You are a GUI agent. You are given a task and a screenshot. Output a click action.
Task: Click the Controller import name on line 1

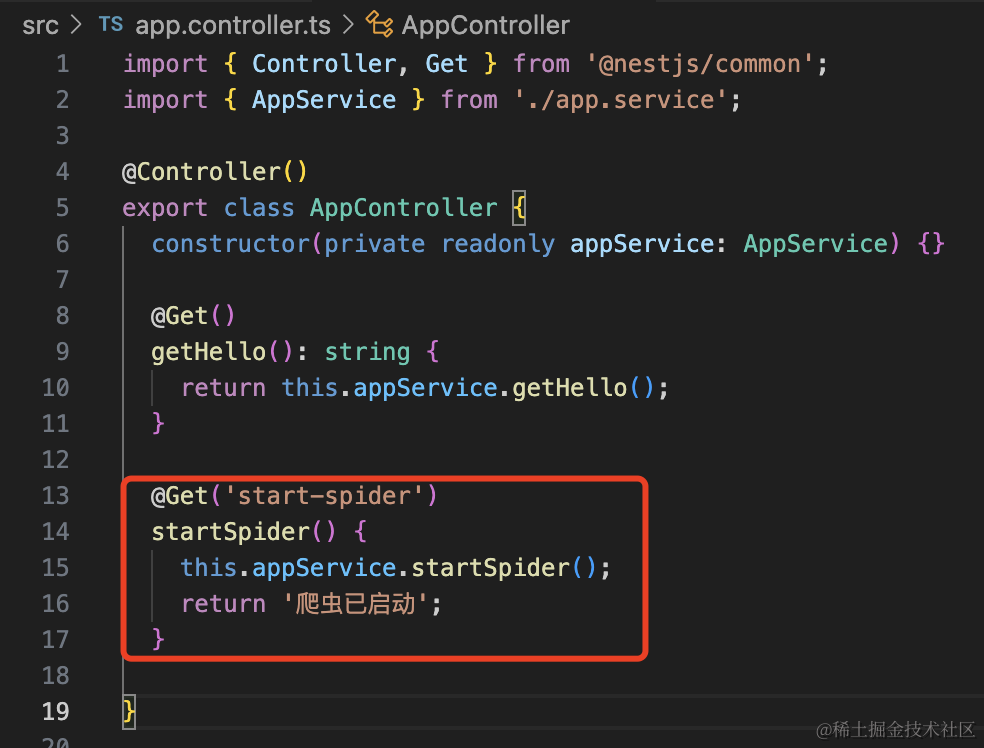tap(324, 64)
